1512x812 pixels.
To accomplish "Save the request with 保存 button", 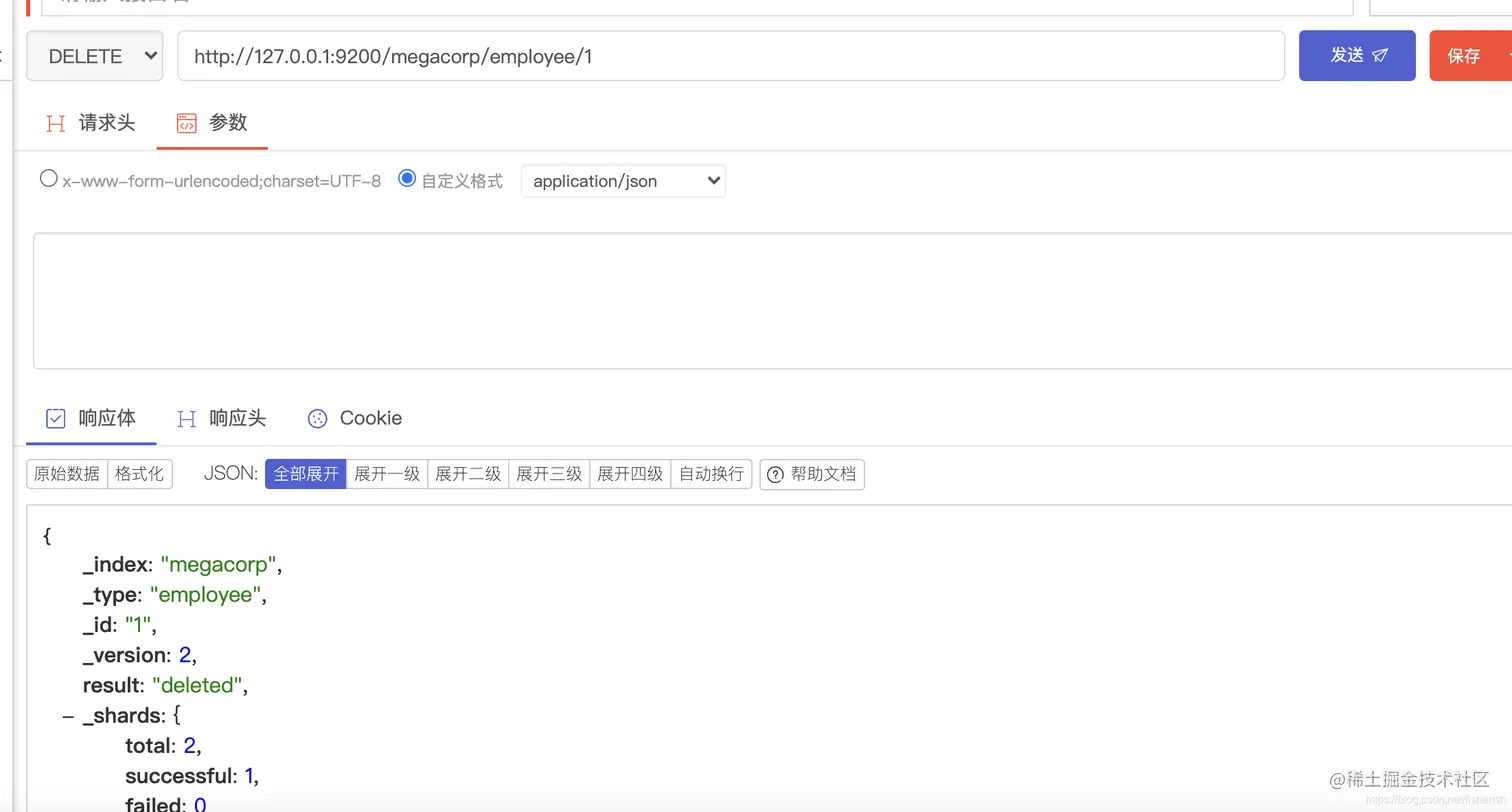I will (1471, 56).
